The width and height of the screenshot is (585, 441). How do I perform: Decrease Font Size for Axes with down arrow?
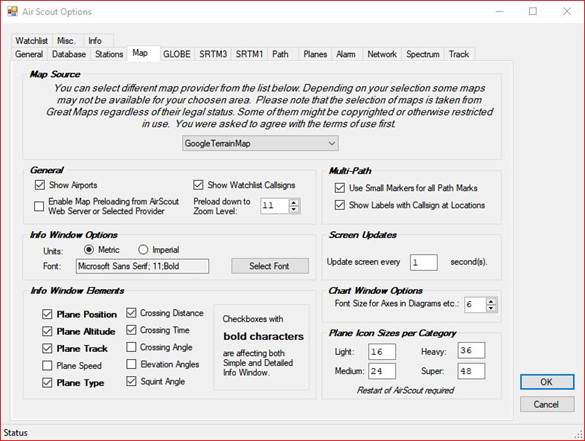coord(491,309)
